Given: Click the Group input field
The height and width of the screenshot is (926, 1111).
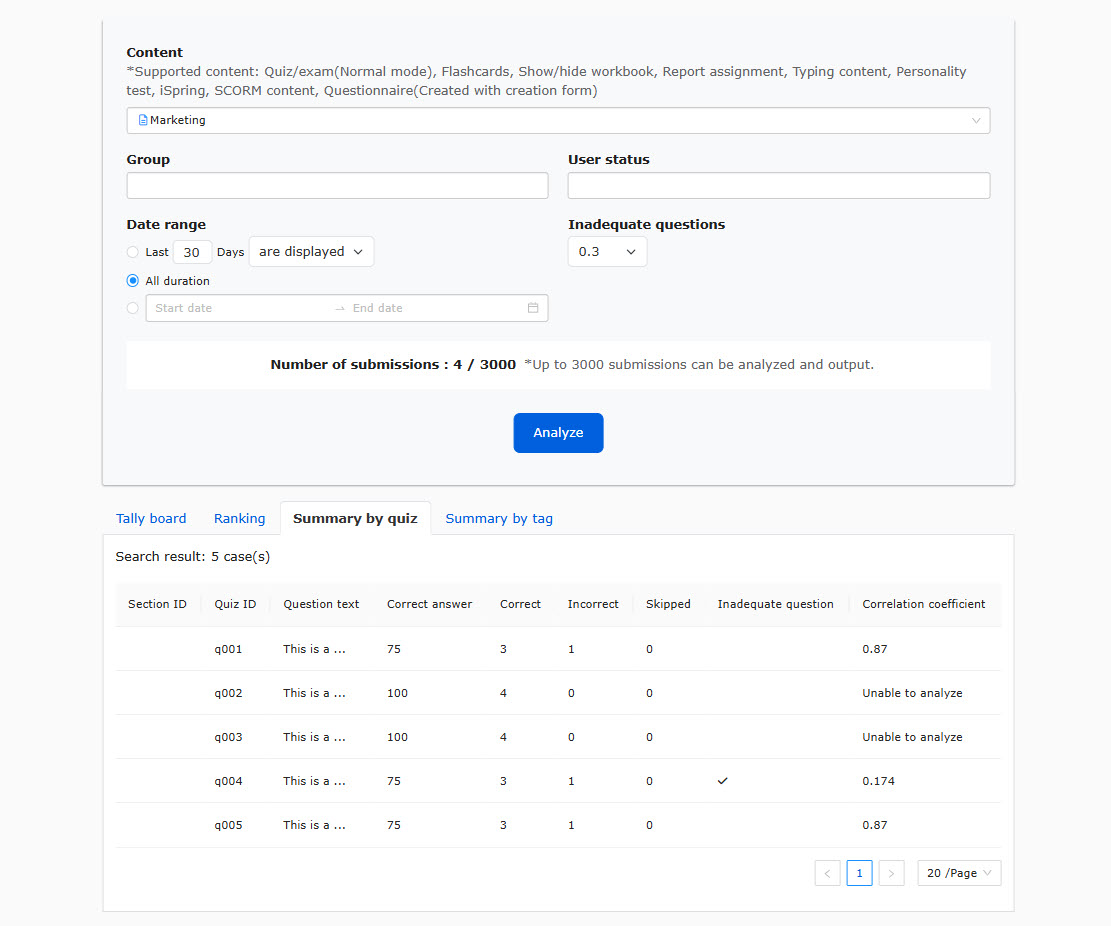Looking at the screenshot, I should [337, 186].
